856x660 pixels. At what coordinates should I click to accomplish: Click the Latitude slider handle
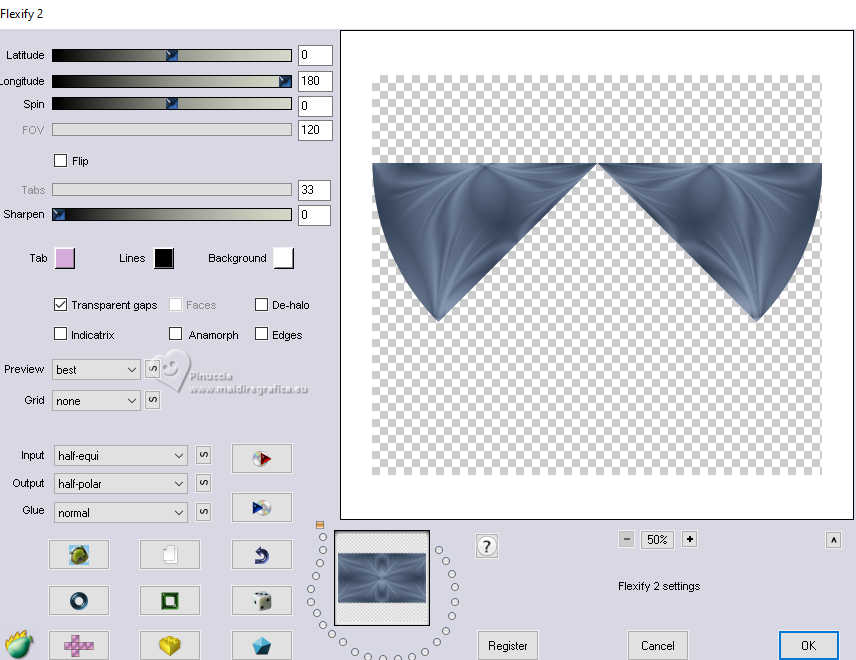point(171,55)
